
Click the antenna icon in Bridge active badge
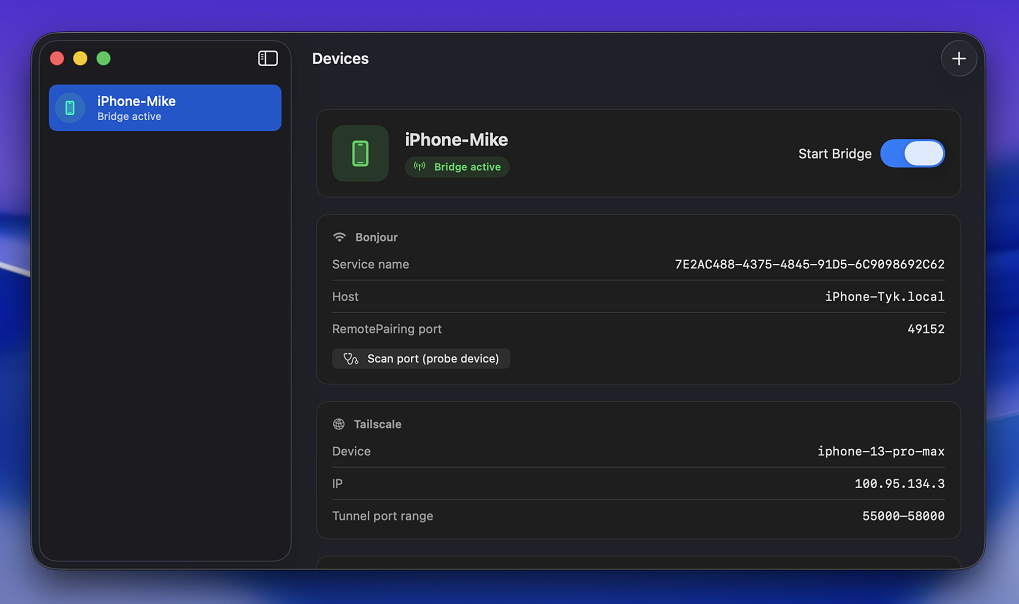point(420,166)
